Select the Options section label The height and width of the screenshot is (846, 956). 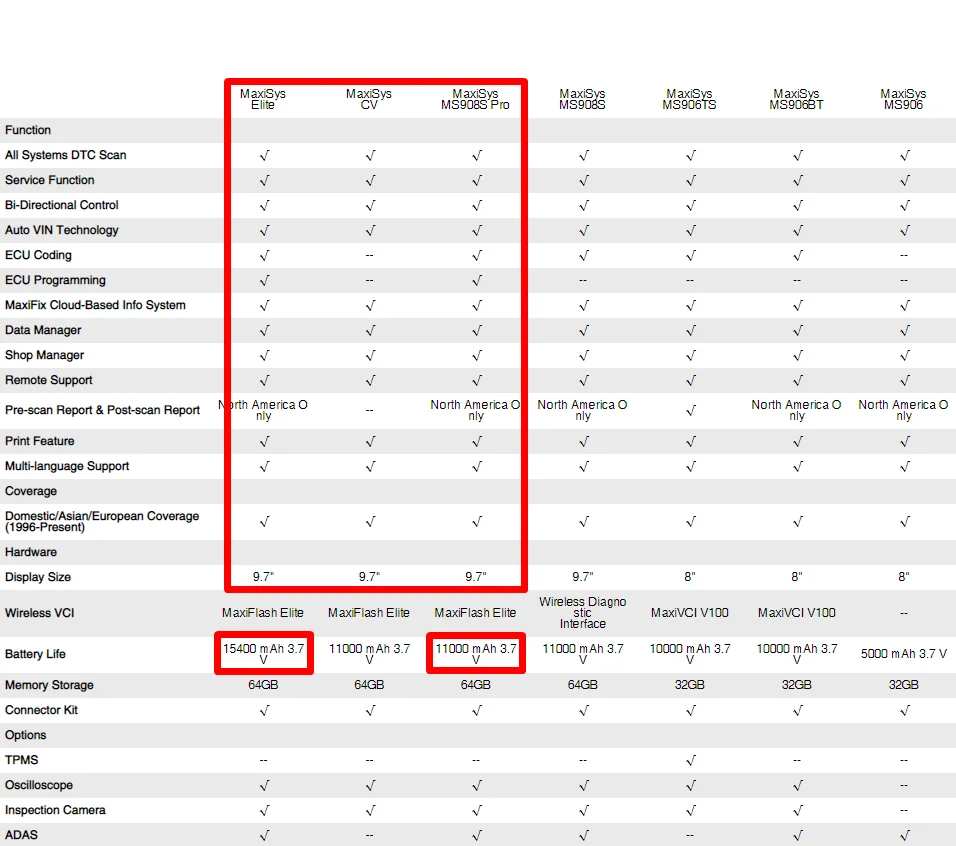tap(26, 734)
